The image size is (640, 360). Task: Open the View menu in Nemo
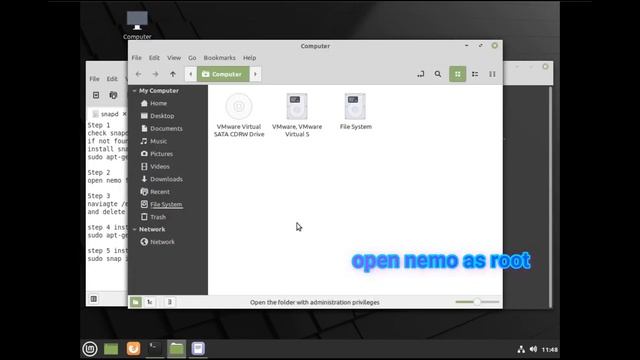click(174, 58)
